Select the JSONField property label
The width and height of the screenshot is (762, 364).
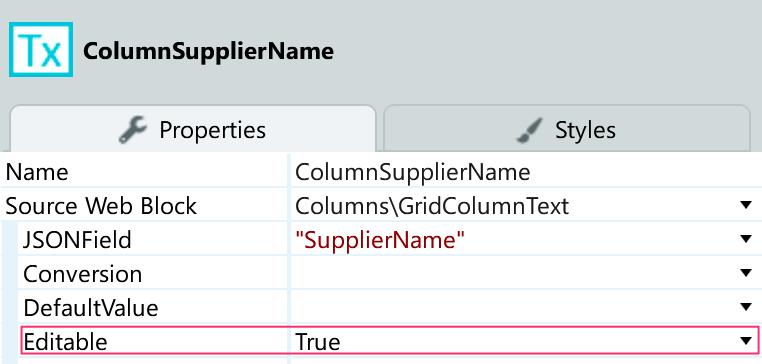pos(77,240)
